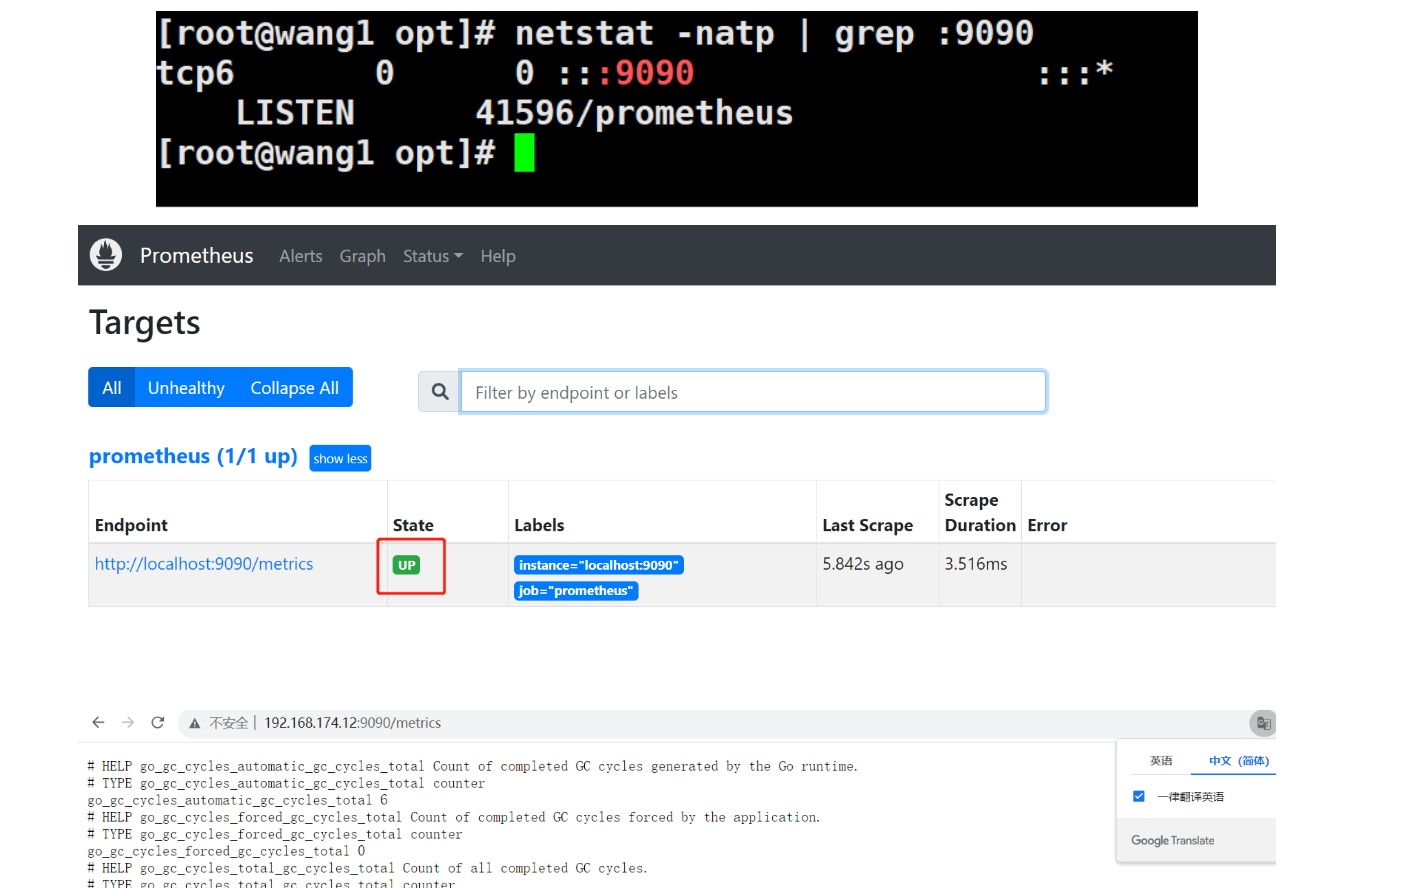The width and height of the screenshot is (1414, 888).
Task: Click the Google Translate label
Action: point(1173,840)
